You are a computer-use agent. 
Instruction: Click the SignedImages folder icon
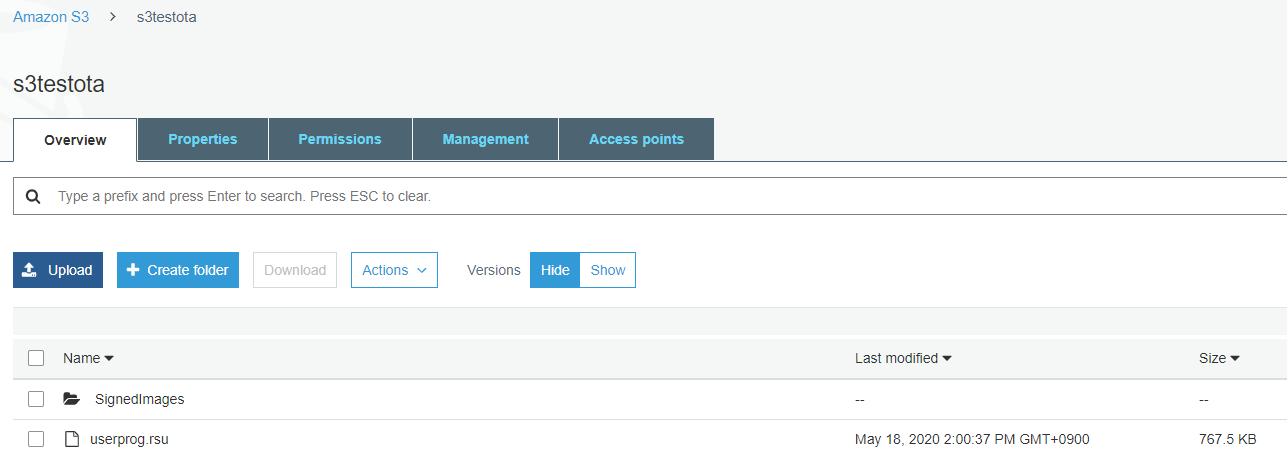click(71, 399)
